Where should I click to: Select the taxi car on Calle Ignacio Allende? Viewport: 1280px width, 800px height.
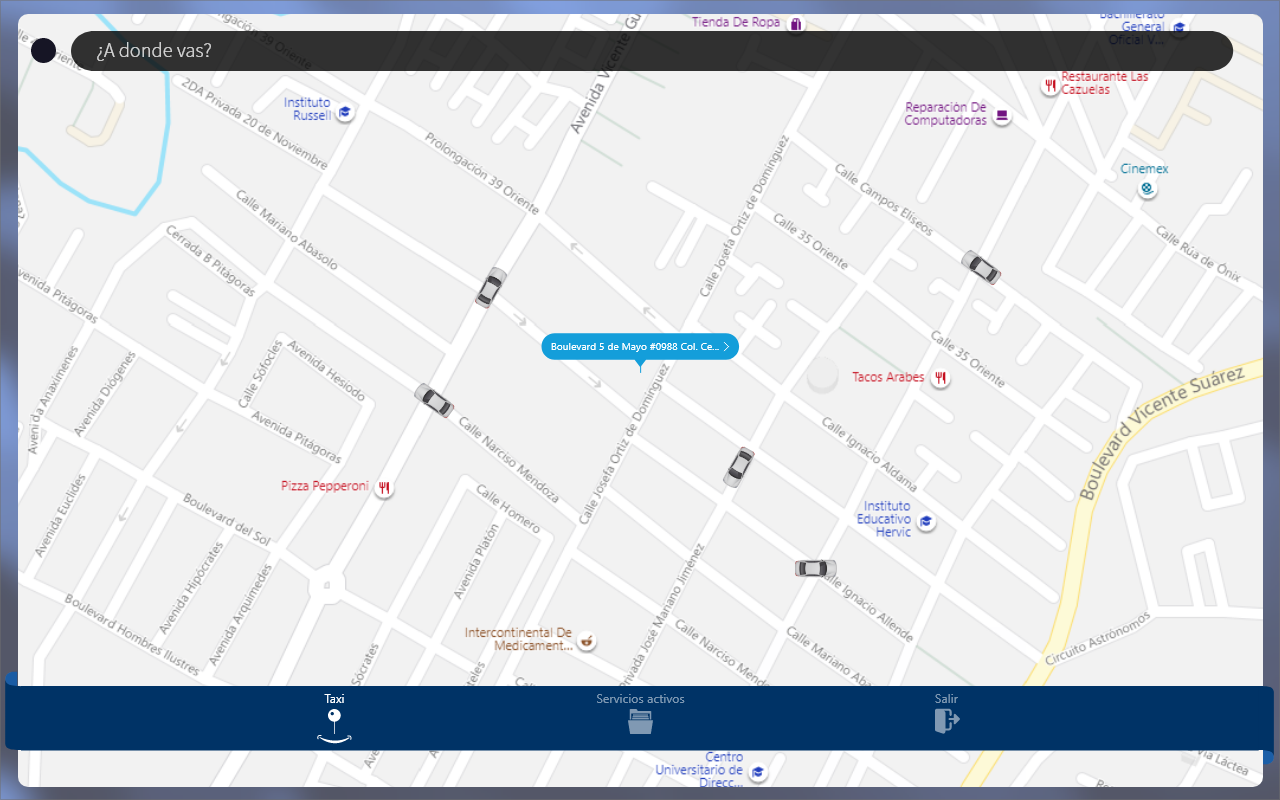click(x=815, y=568)
